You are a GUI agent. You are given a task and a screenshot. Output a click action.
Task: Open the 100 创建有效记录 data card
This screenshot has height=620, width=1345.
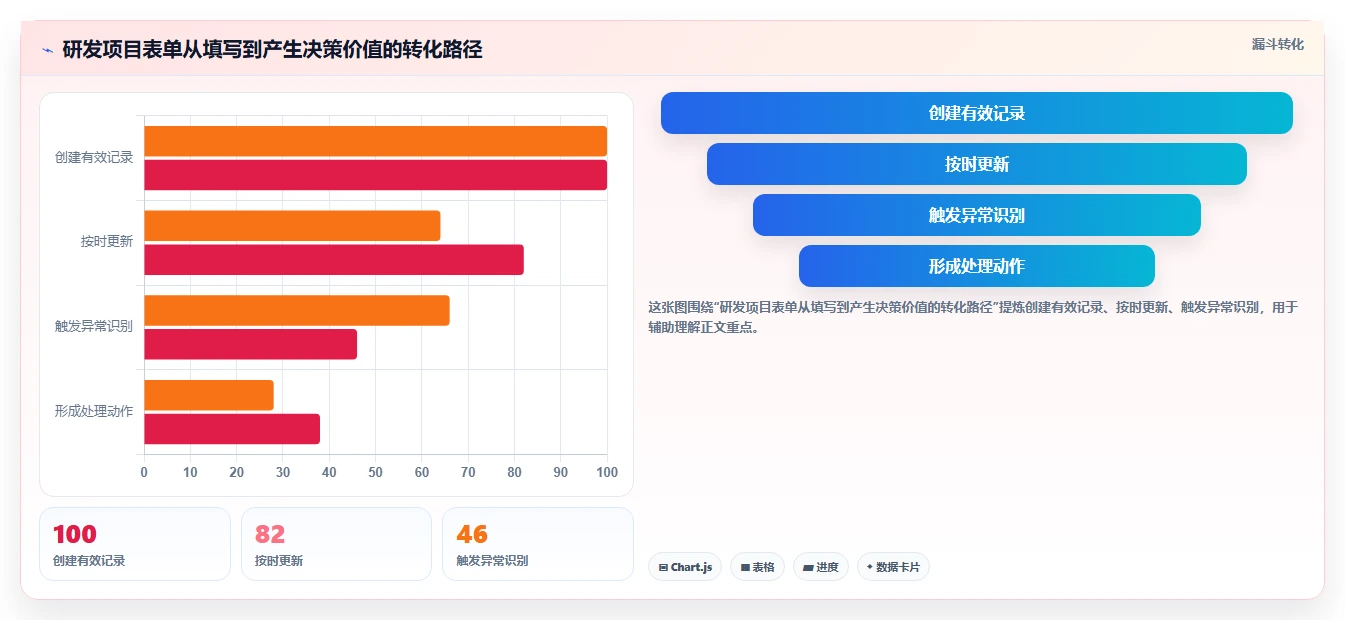[135, 544]
